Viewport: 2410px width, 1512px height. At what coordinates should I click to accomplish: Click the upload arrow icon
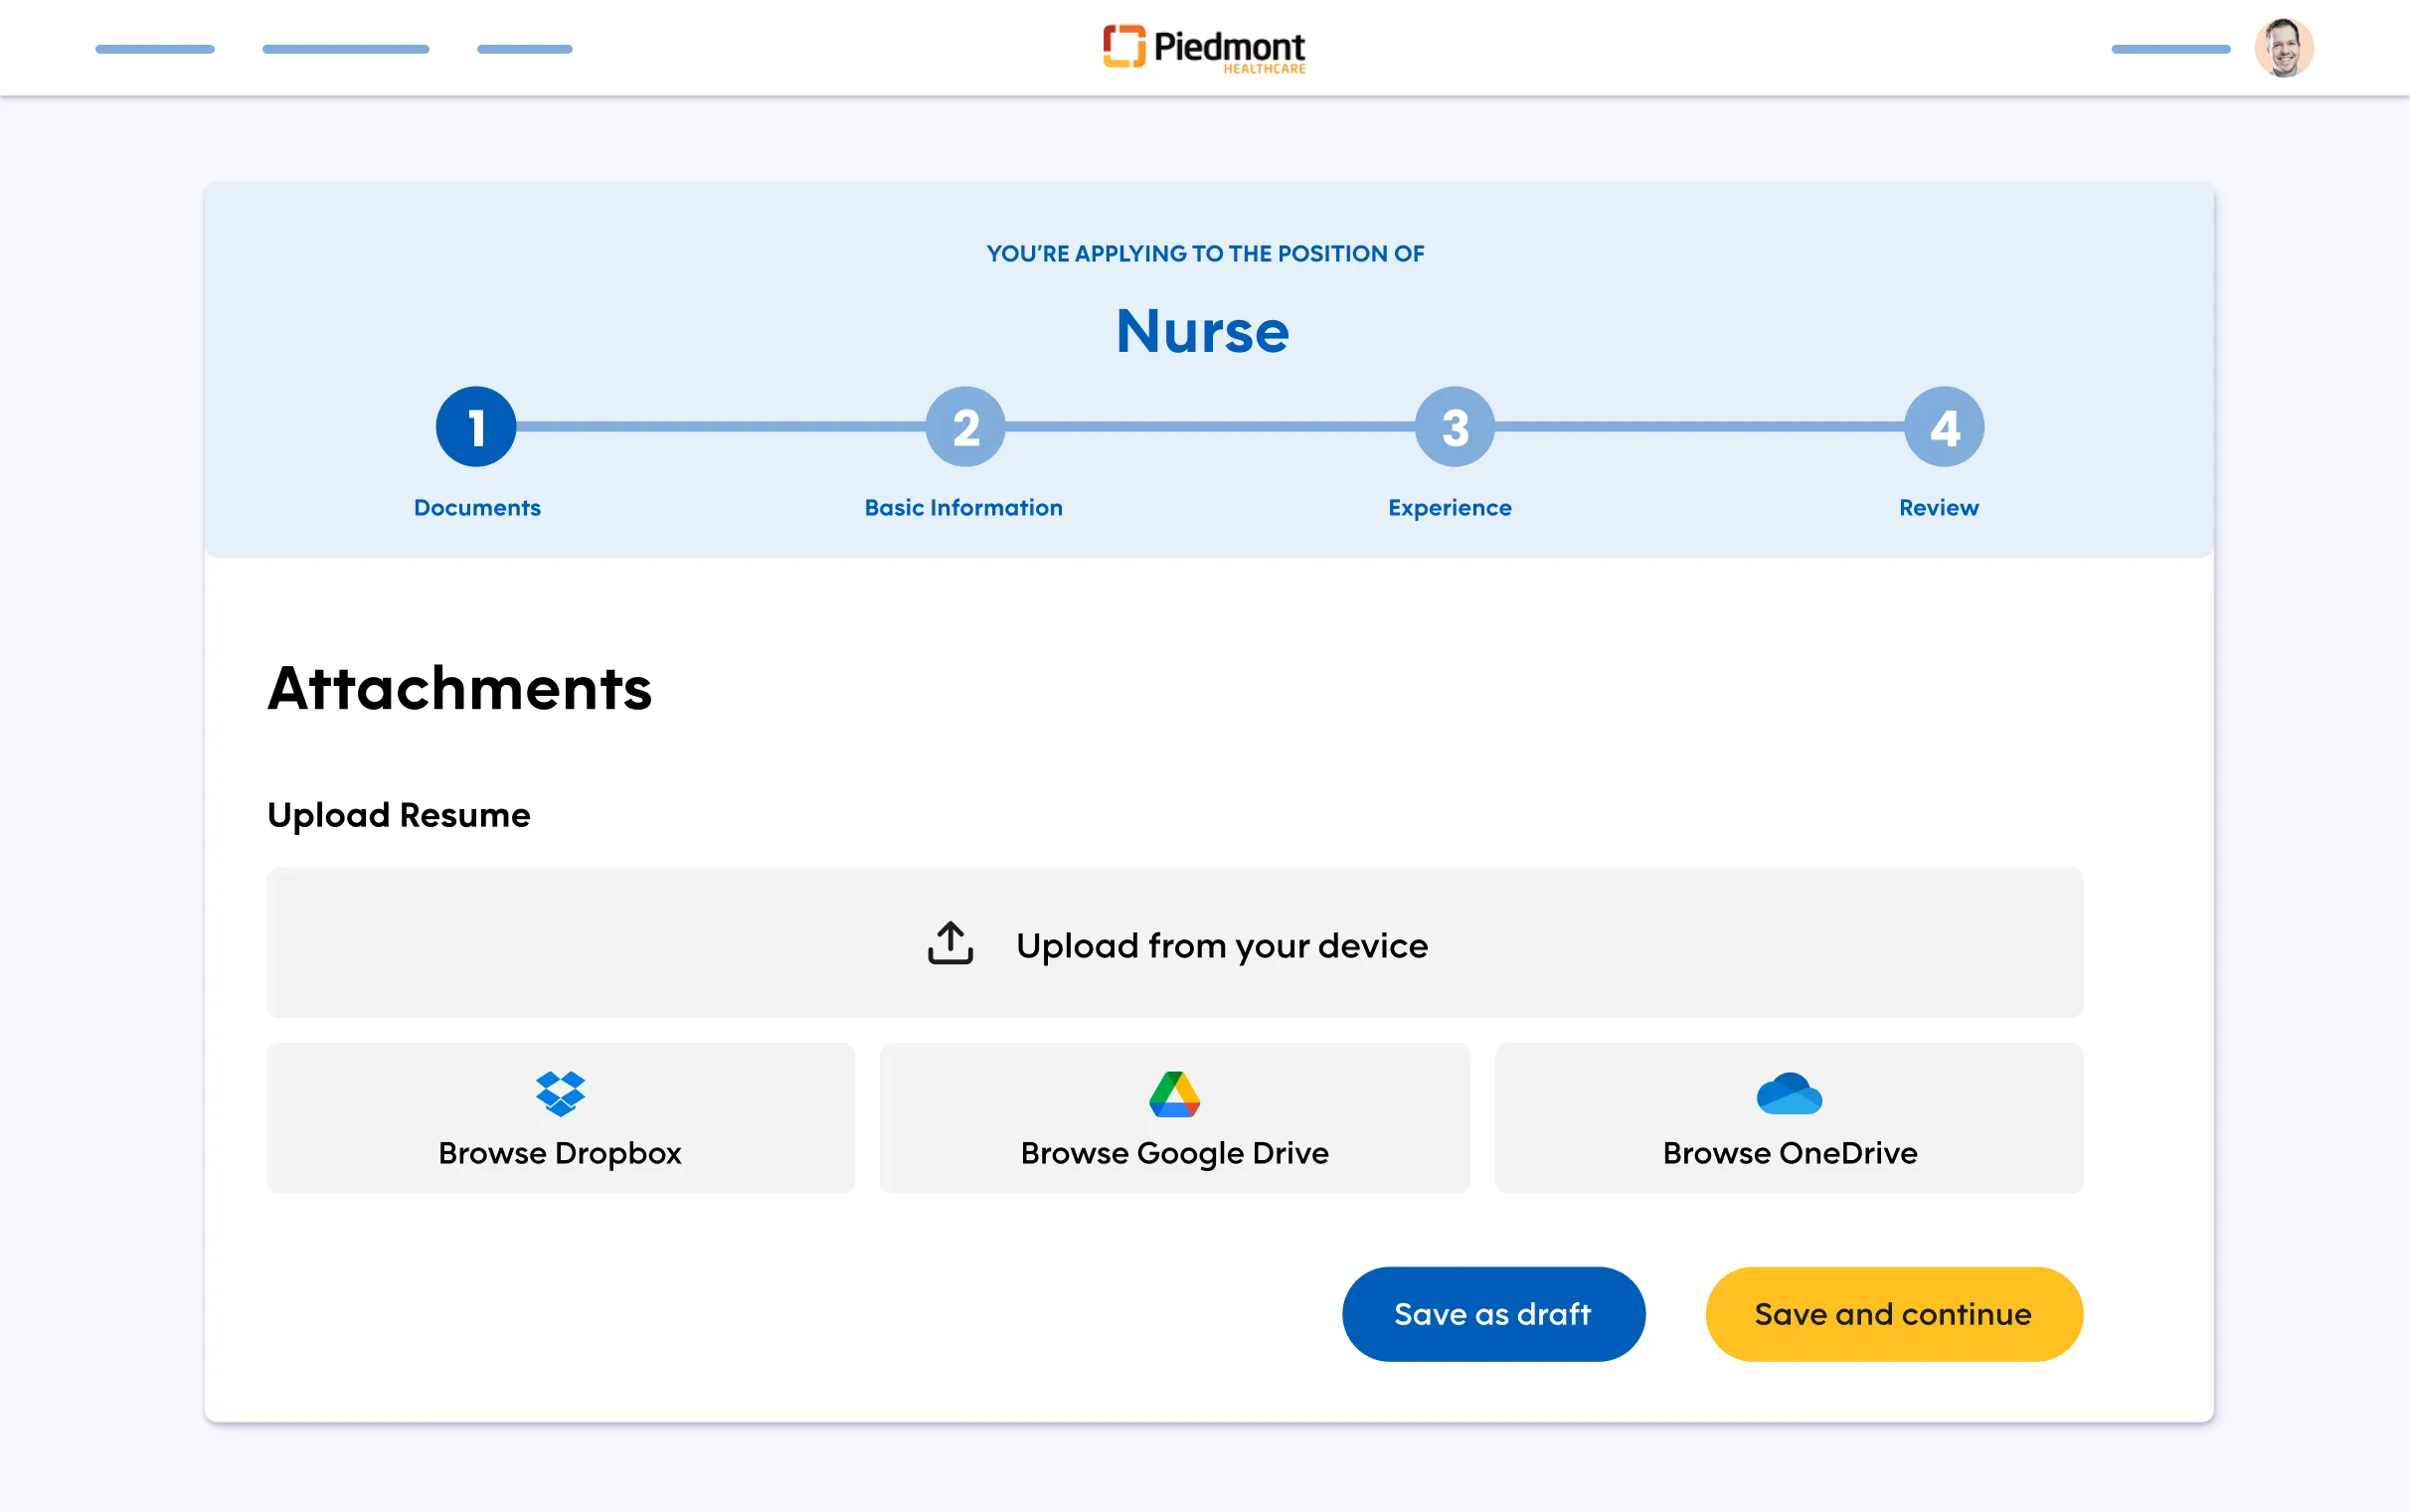point(950,943)
